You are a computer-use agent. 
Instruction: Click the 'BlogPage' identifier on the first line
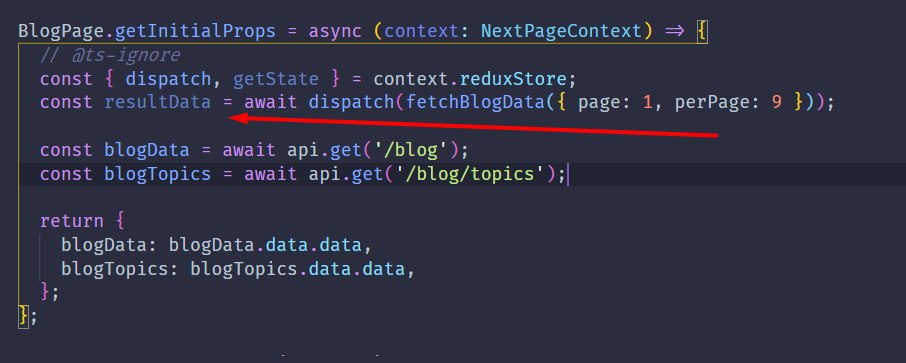point(61,31)
